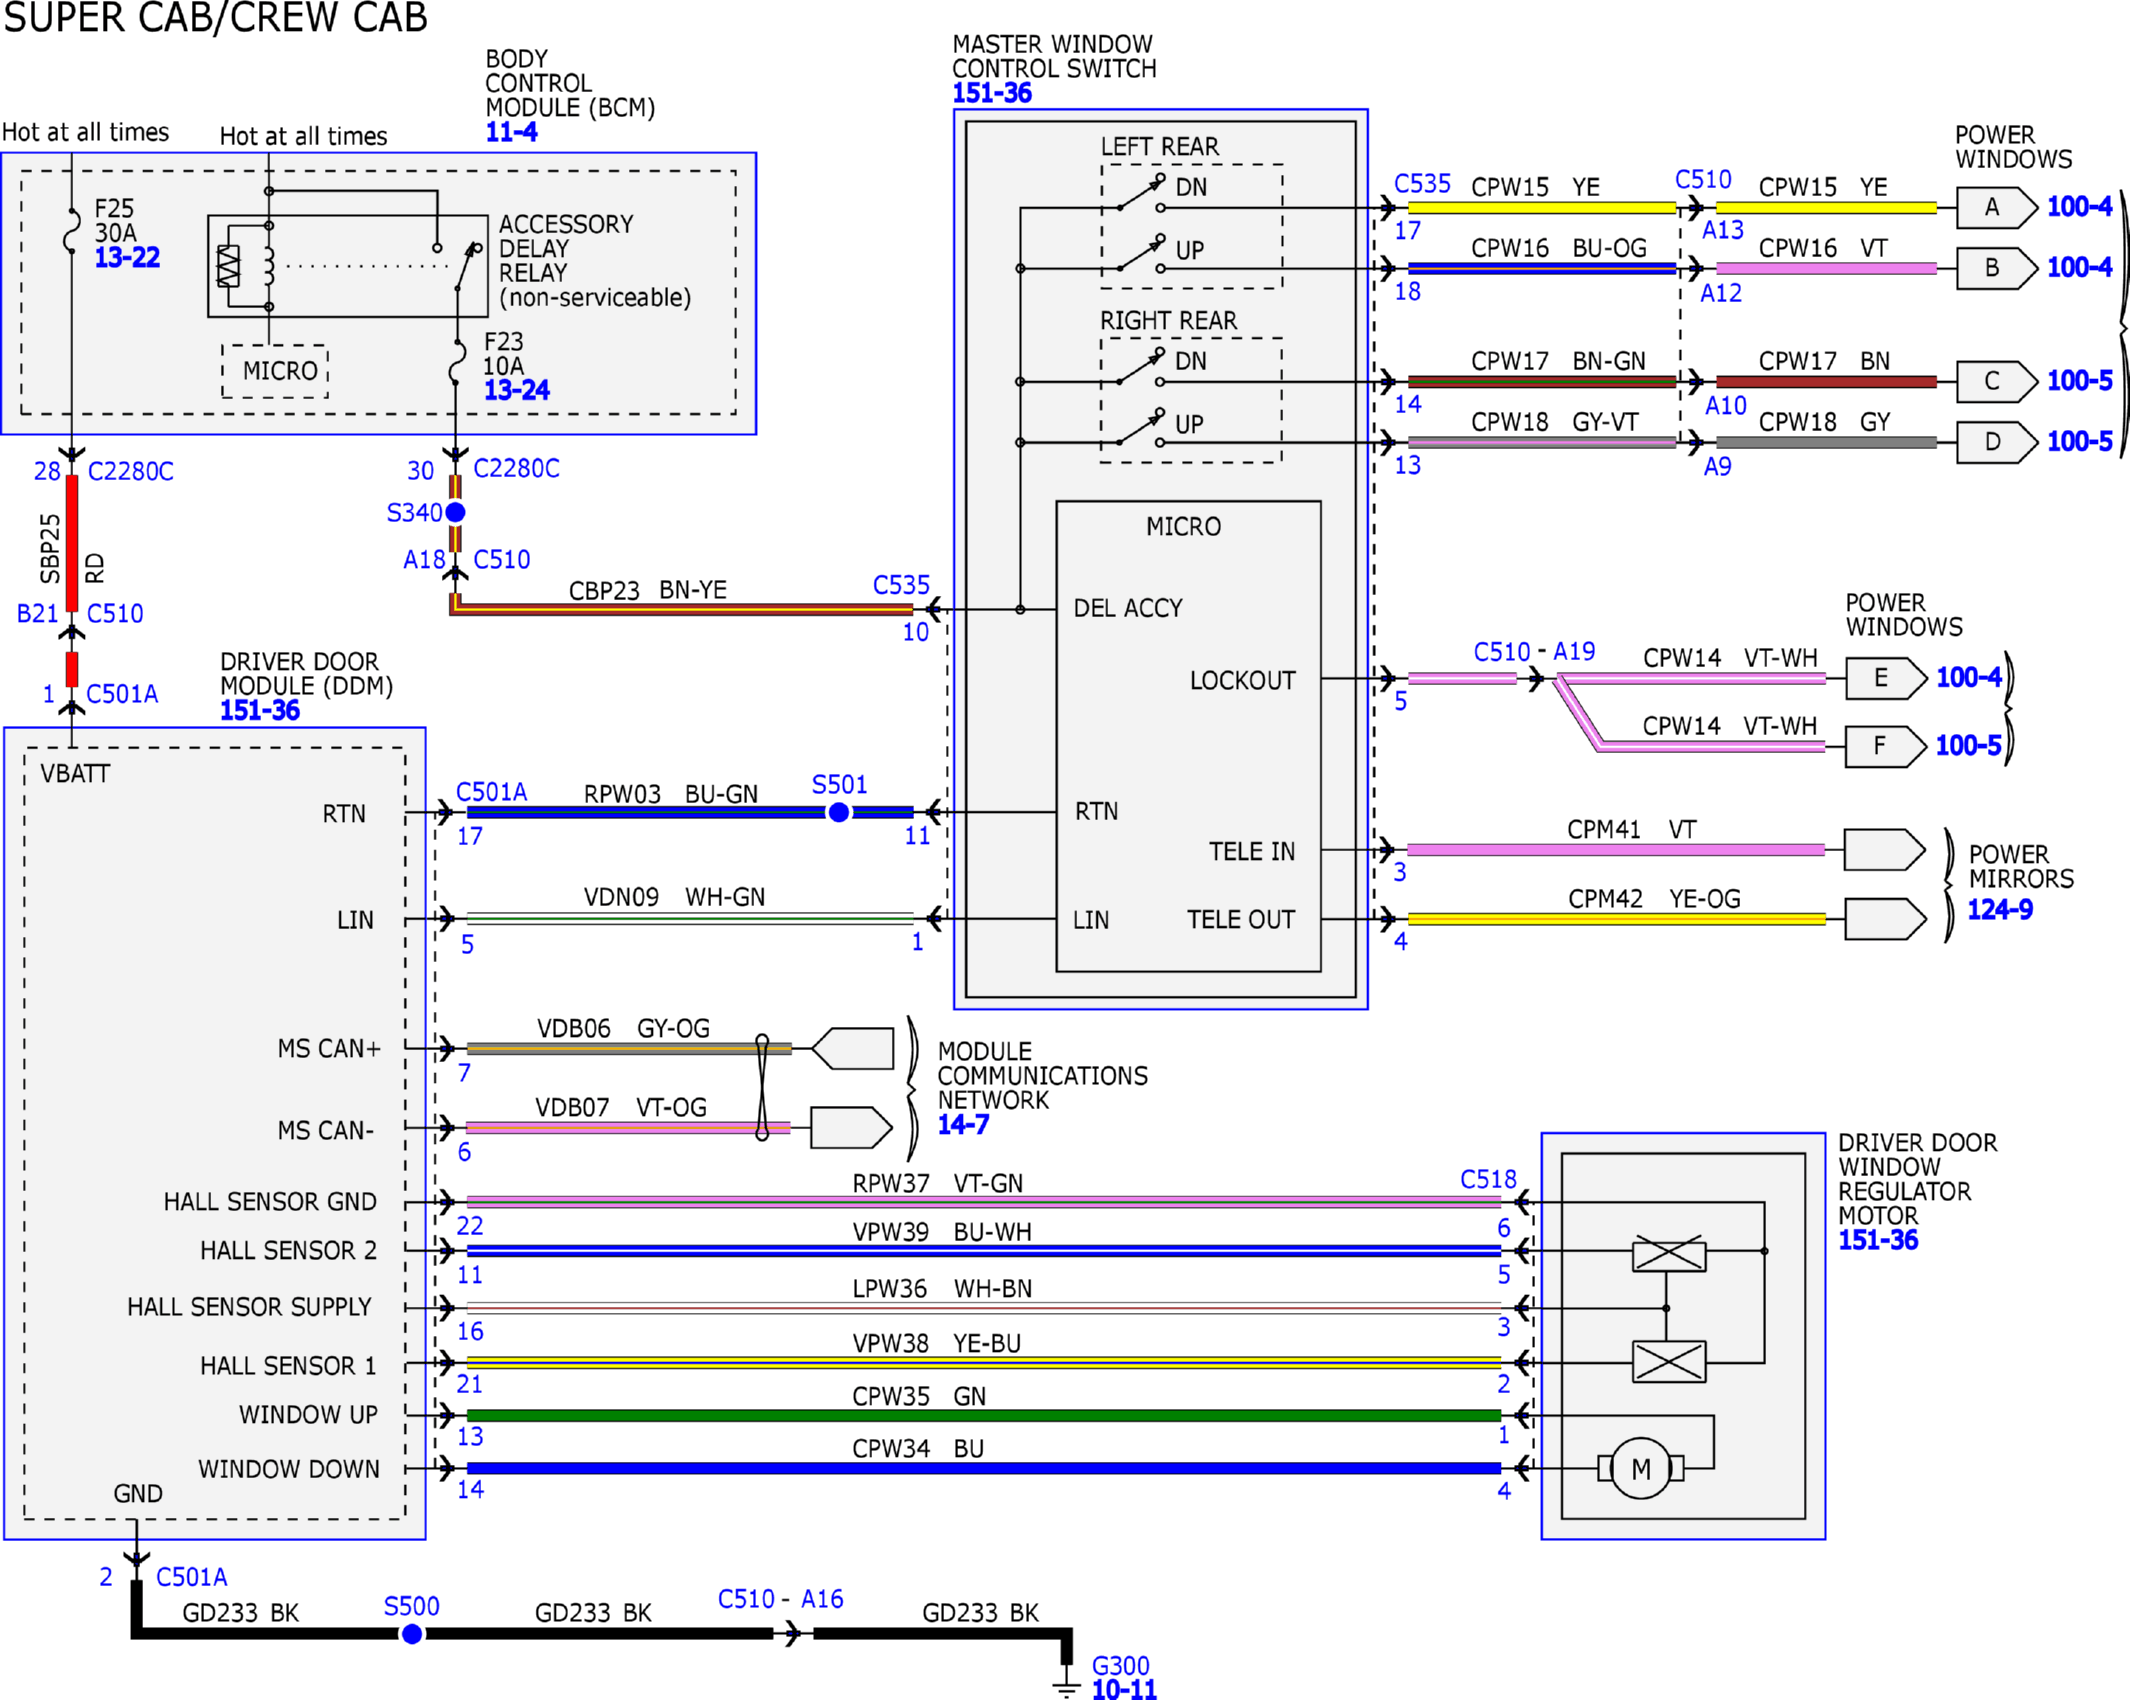2130x1700 pixels.
Task: Click the VBATT terminal label in DDM
Action: tap(75, 774)
